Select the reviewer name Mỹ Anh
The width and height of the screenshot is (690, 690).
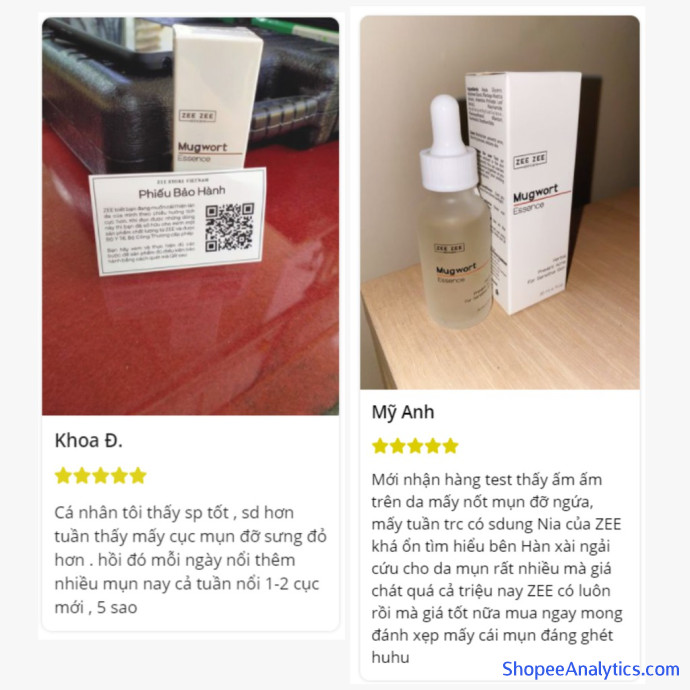[403, 412]
